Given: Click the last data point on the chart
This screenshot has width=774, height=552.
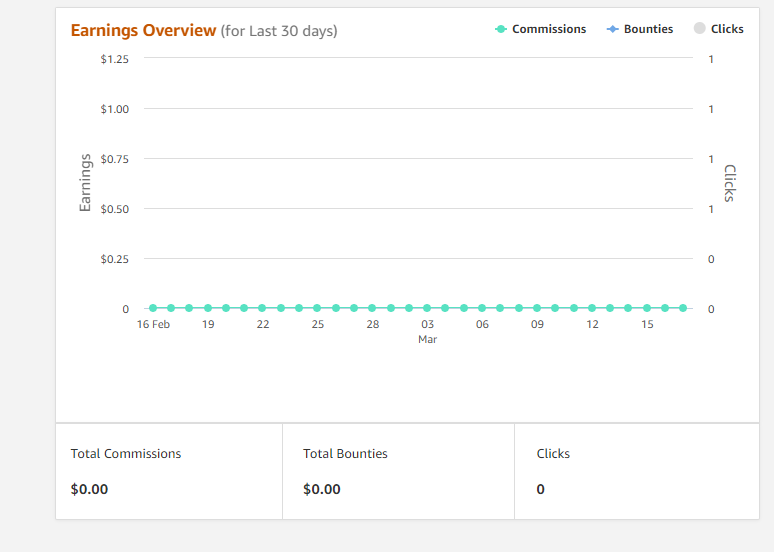Looking at the screenshot, I should (x=683, y=308).
